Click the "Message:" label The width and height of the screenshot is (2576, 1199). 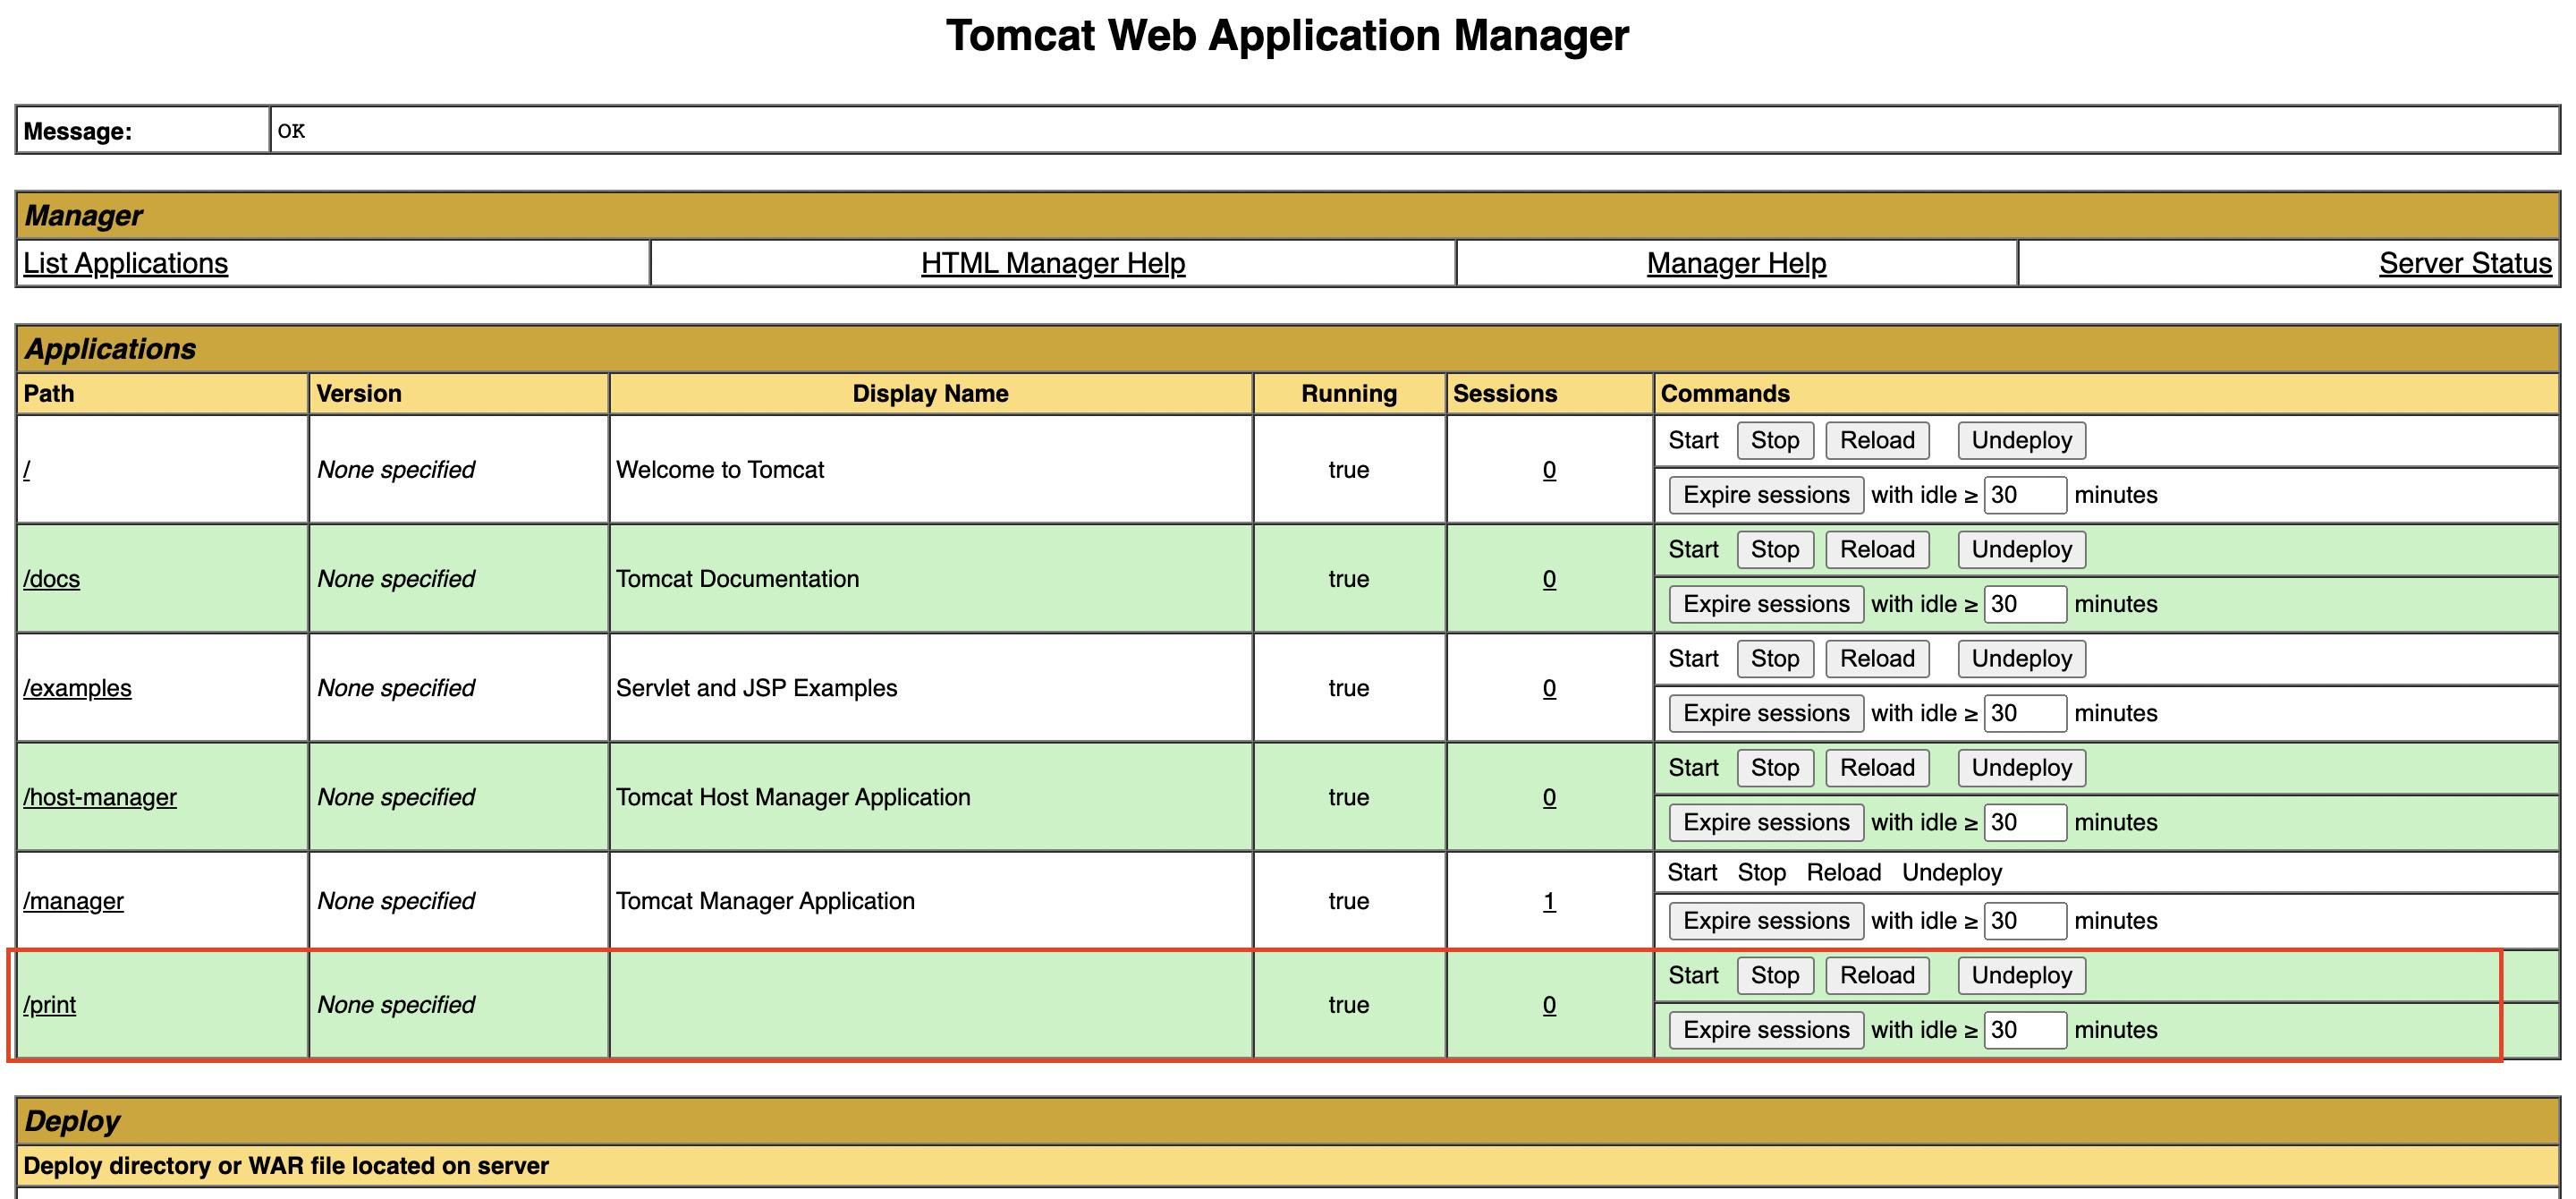(x=77, y=131)
